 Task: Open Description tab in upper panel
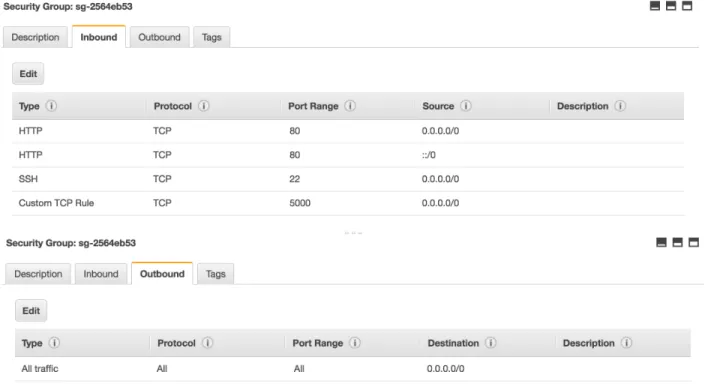[36, 37]
